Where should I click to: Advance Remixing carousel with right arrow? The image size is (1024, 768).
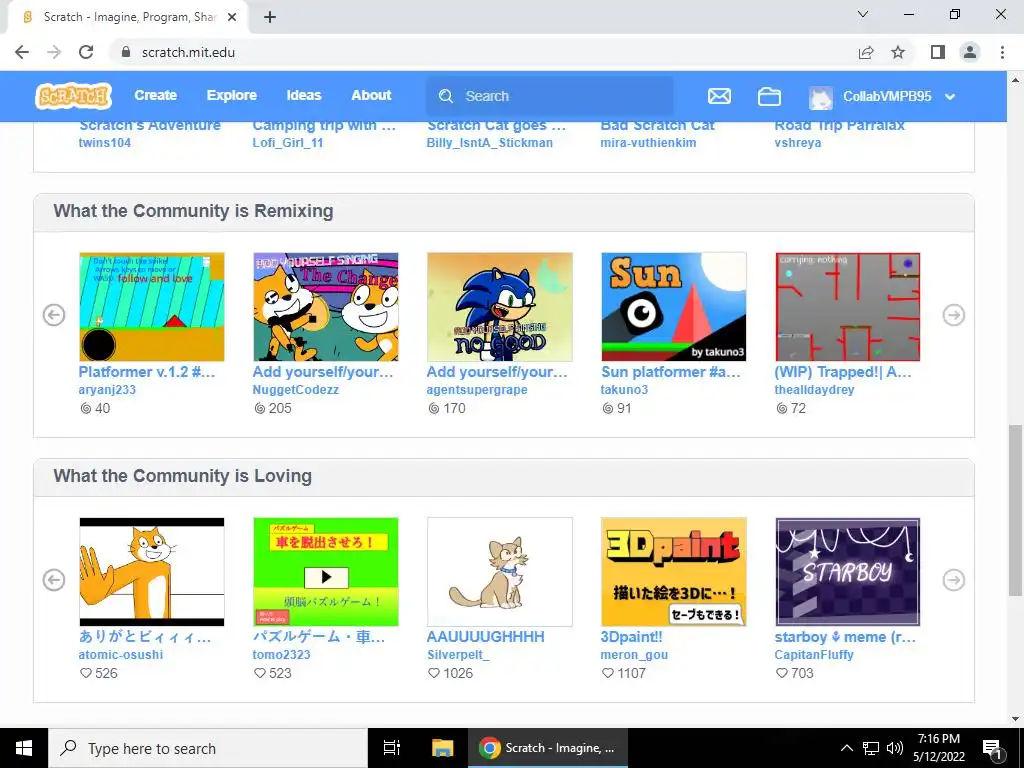tap(953, 315)
